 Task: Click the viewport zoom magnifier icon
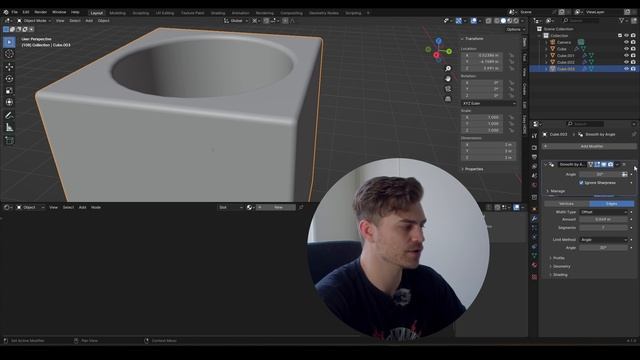448,69
